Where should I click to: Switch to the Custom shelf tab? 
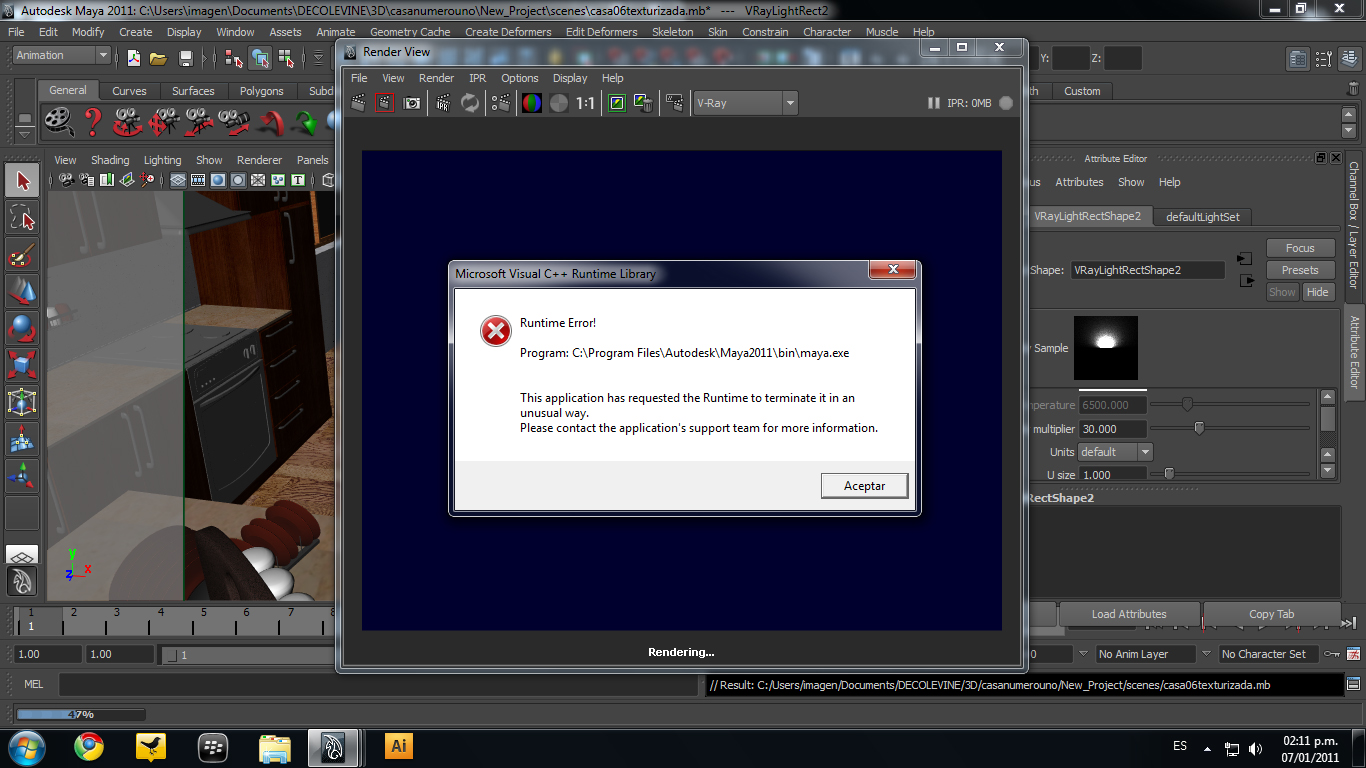[1082, 91]
